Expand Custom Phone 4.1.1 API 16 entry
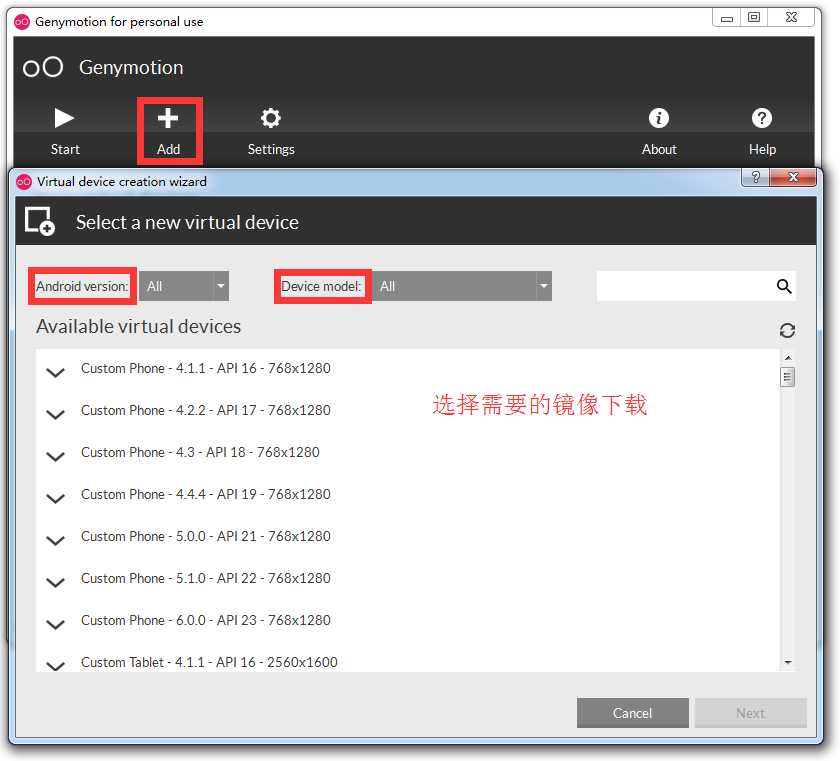 (x=55, y=372)
